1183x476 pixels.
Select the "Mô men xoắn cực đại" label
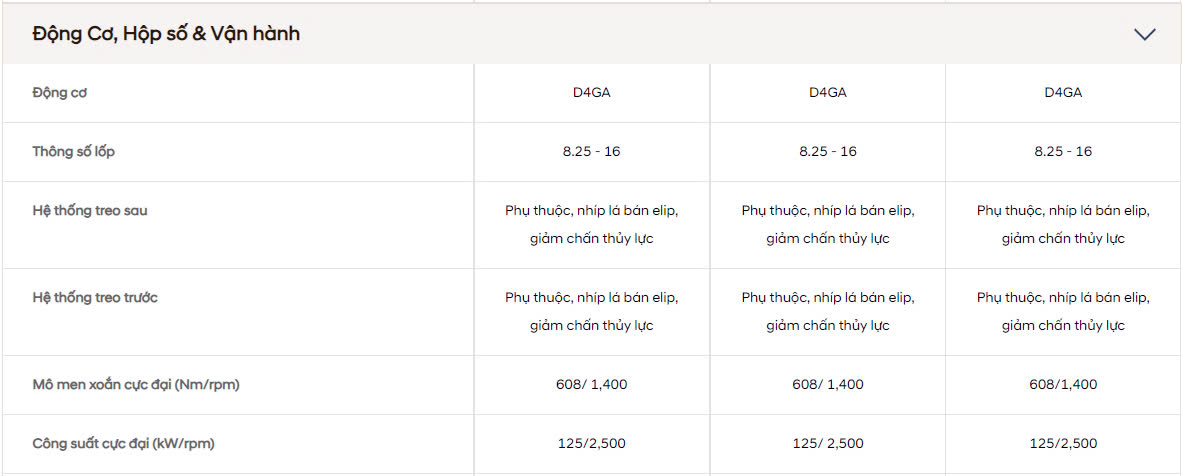pos(136,385)
